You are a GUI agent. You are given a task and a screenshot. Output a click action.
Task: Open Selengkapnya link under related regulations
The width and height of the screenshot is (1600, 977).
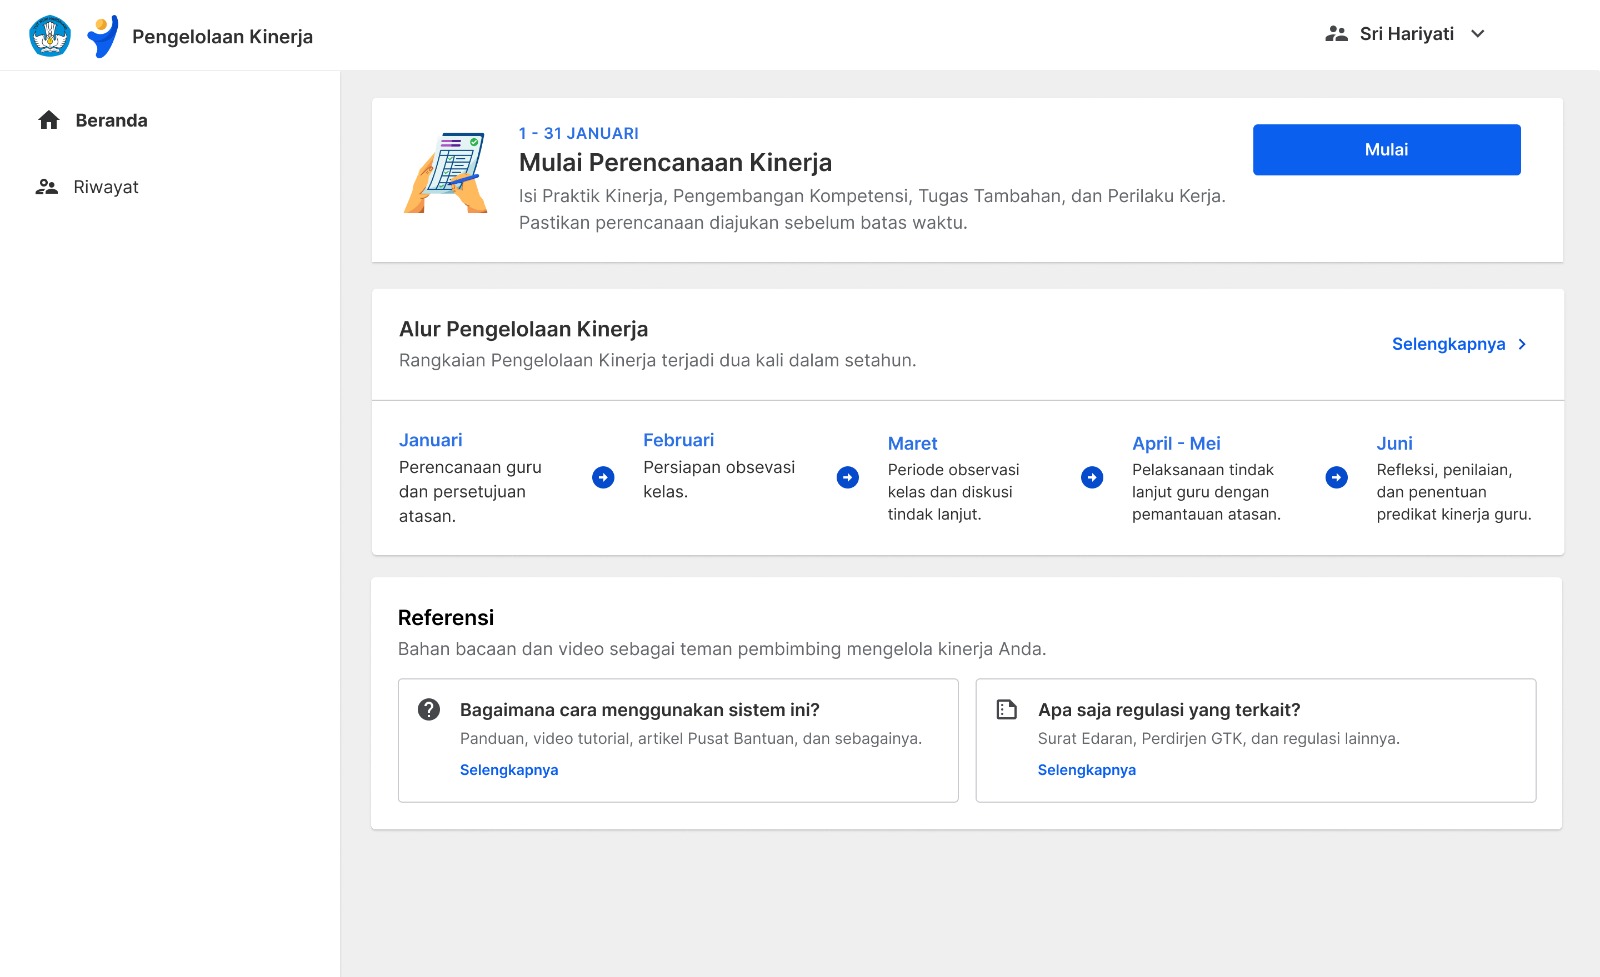tap(1087, 770)
